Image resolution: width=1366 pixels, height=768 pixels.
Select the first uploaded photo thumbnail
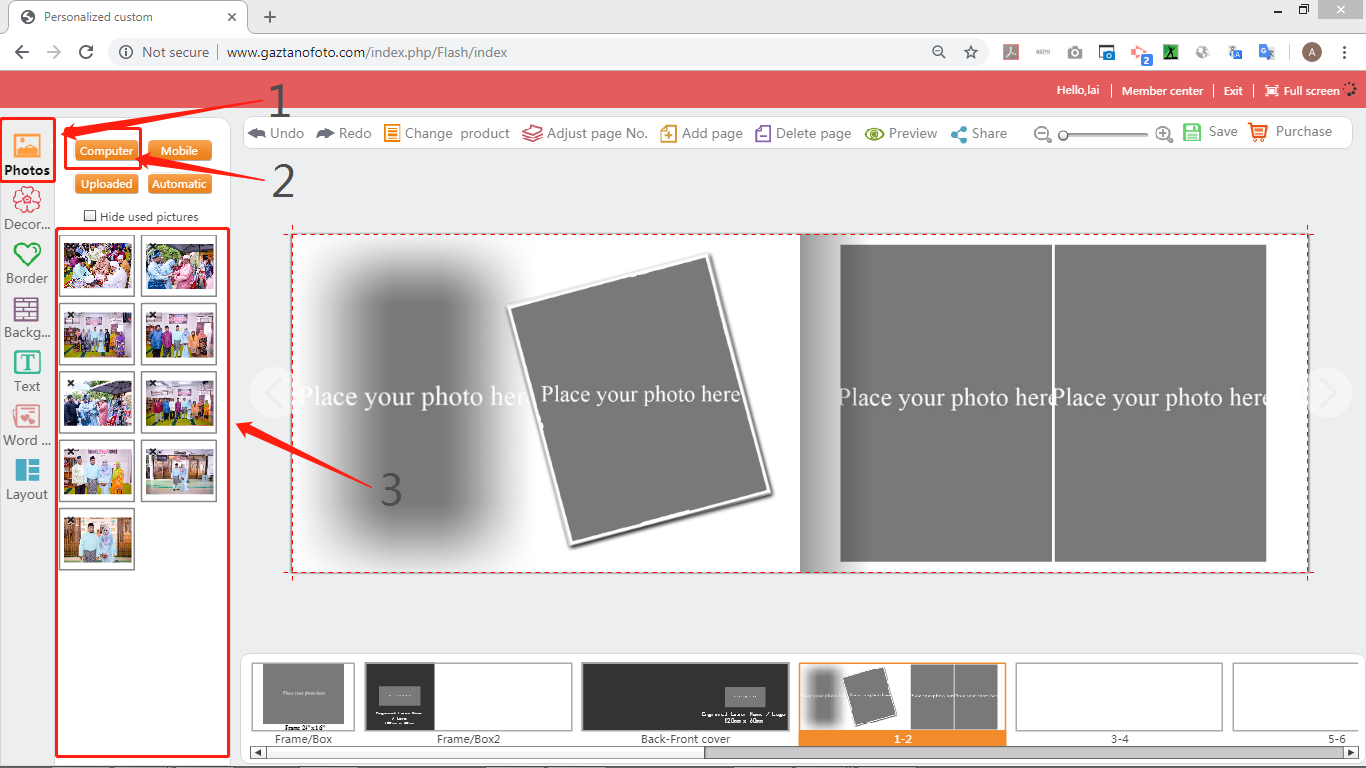97,266
